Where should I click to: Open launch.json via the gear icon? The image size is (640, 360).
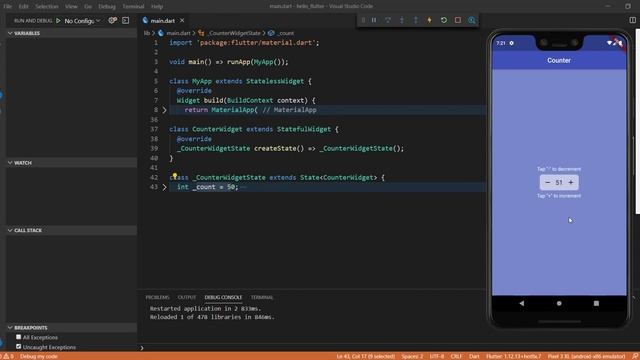[112, 20]
